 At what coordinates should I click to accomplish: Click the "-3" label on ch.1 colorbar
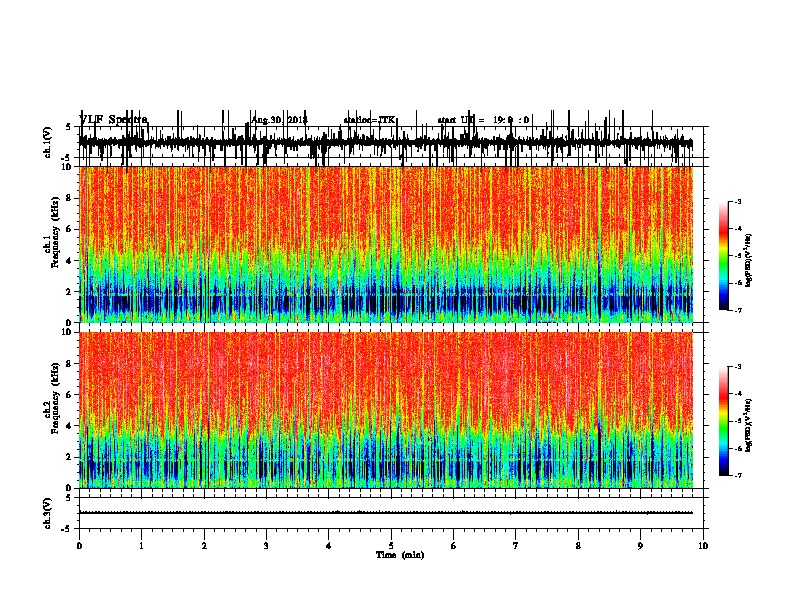[738, 201]
